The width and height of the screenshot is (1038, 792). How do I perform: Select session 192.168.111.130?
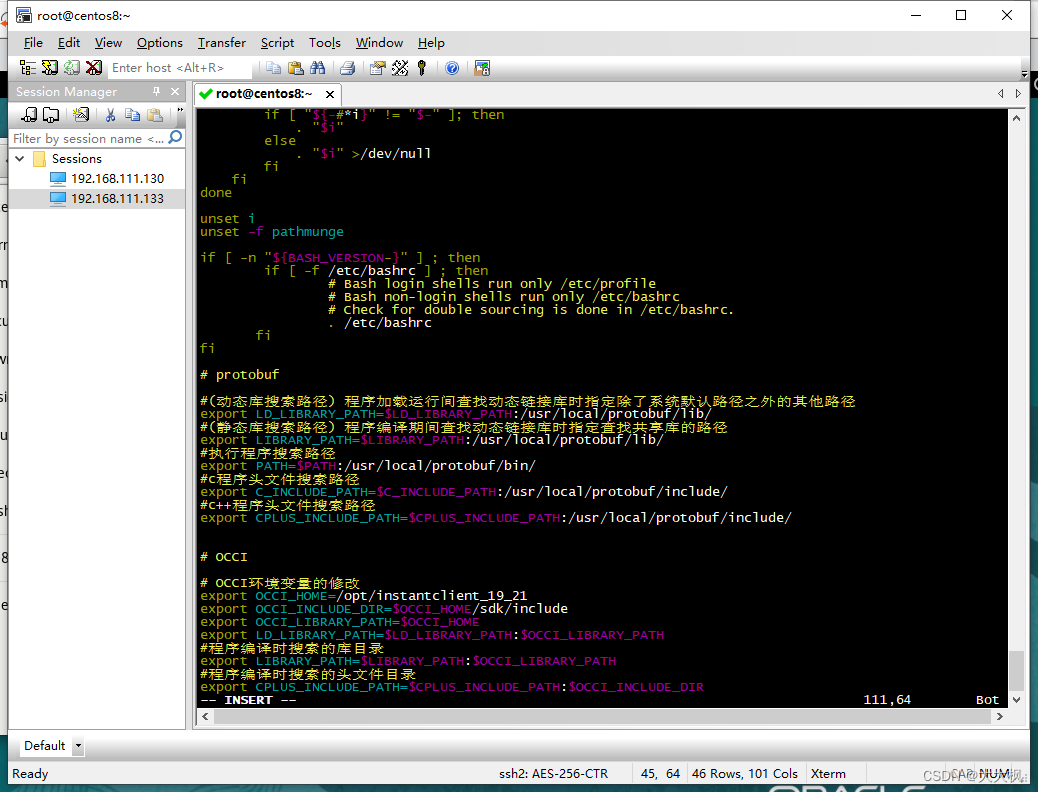coord(117,178)
